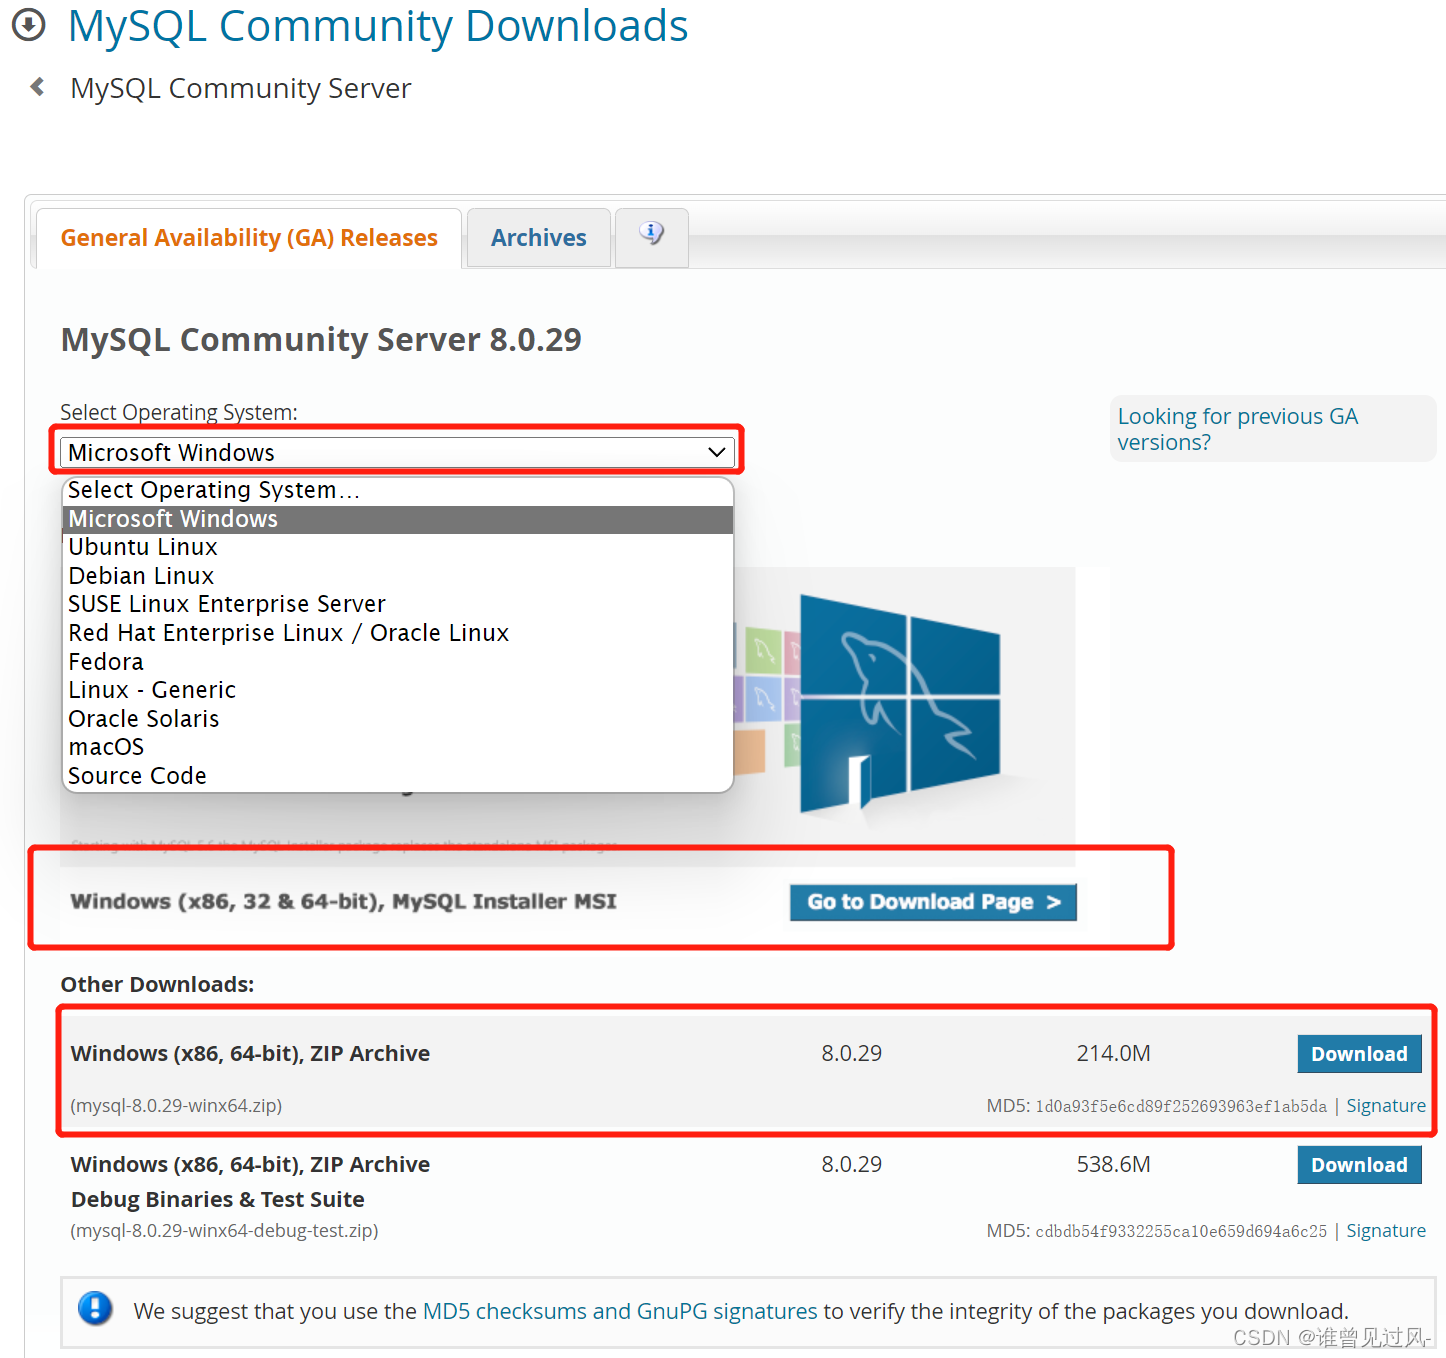Screen dimensions: 1446x1358
Task: Select Ubuntu Linux option
Action: click(x=397, y=547)
